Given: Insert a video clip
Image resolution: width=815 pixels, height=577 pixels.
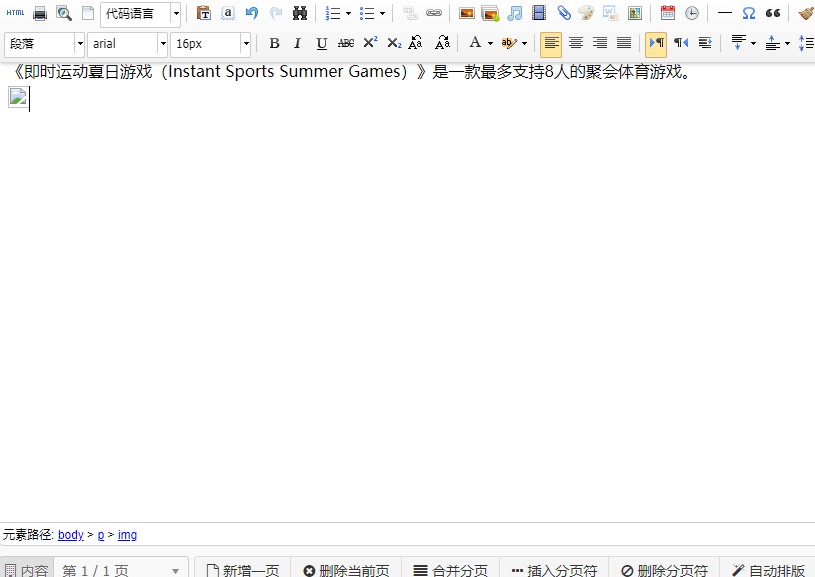Looking at the screenshot, I should (x=539, y=13).
